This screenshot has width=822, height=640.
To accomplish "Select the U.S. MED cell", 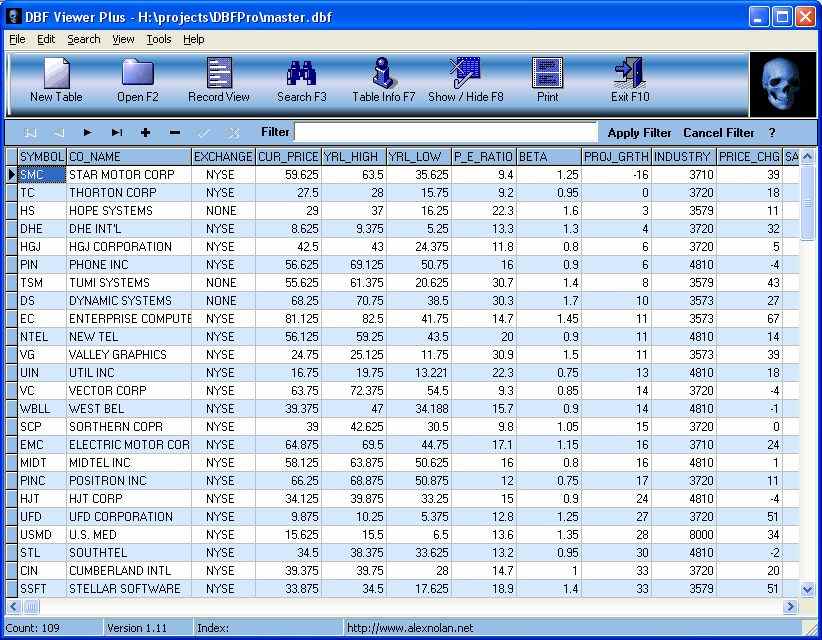I will [x=129, y=535].
